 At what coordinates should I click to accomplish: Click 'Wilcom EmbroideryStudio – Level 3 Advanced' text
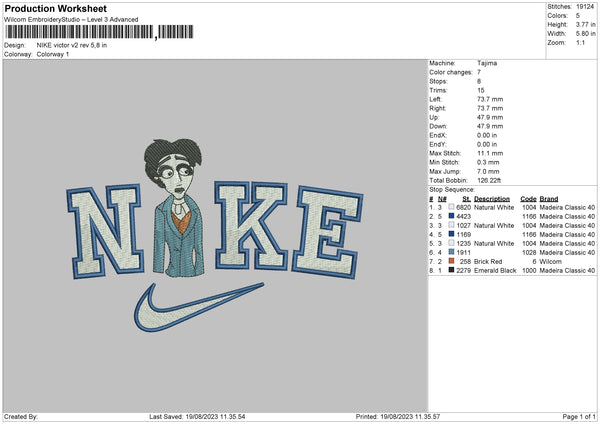pos(71,20)
